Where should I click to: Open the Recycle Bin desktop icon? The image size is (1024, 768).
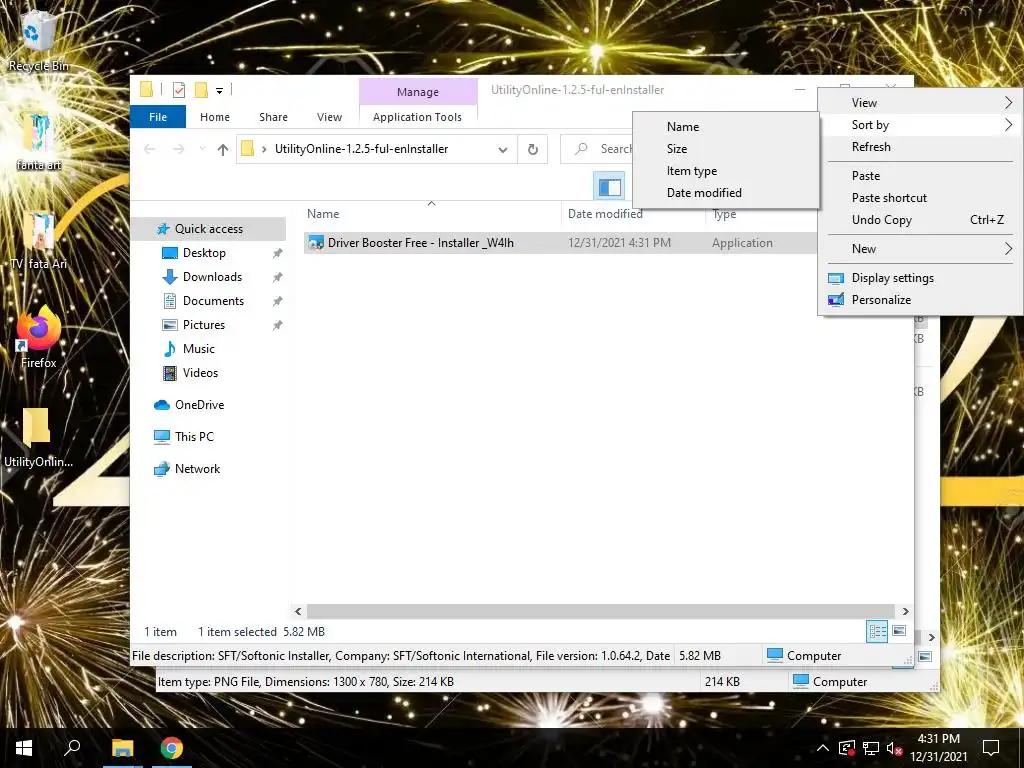point(38,40)
